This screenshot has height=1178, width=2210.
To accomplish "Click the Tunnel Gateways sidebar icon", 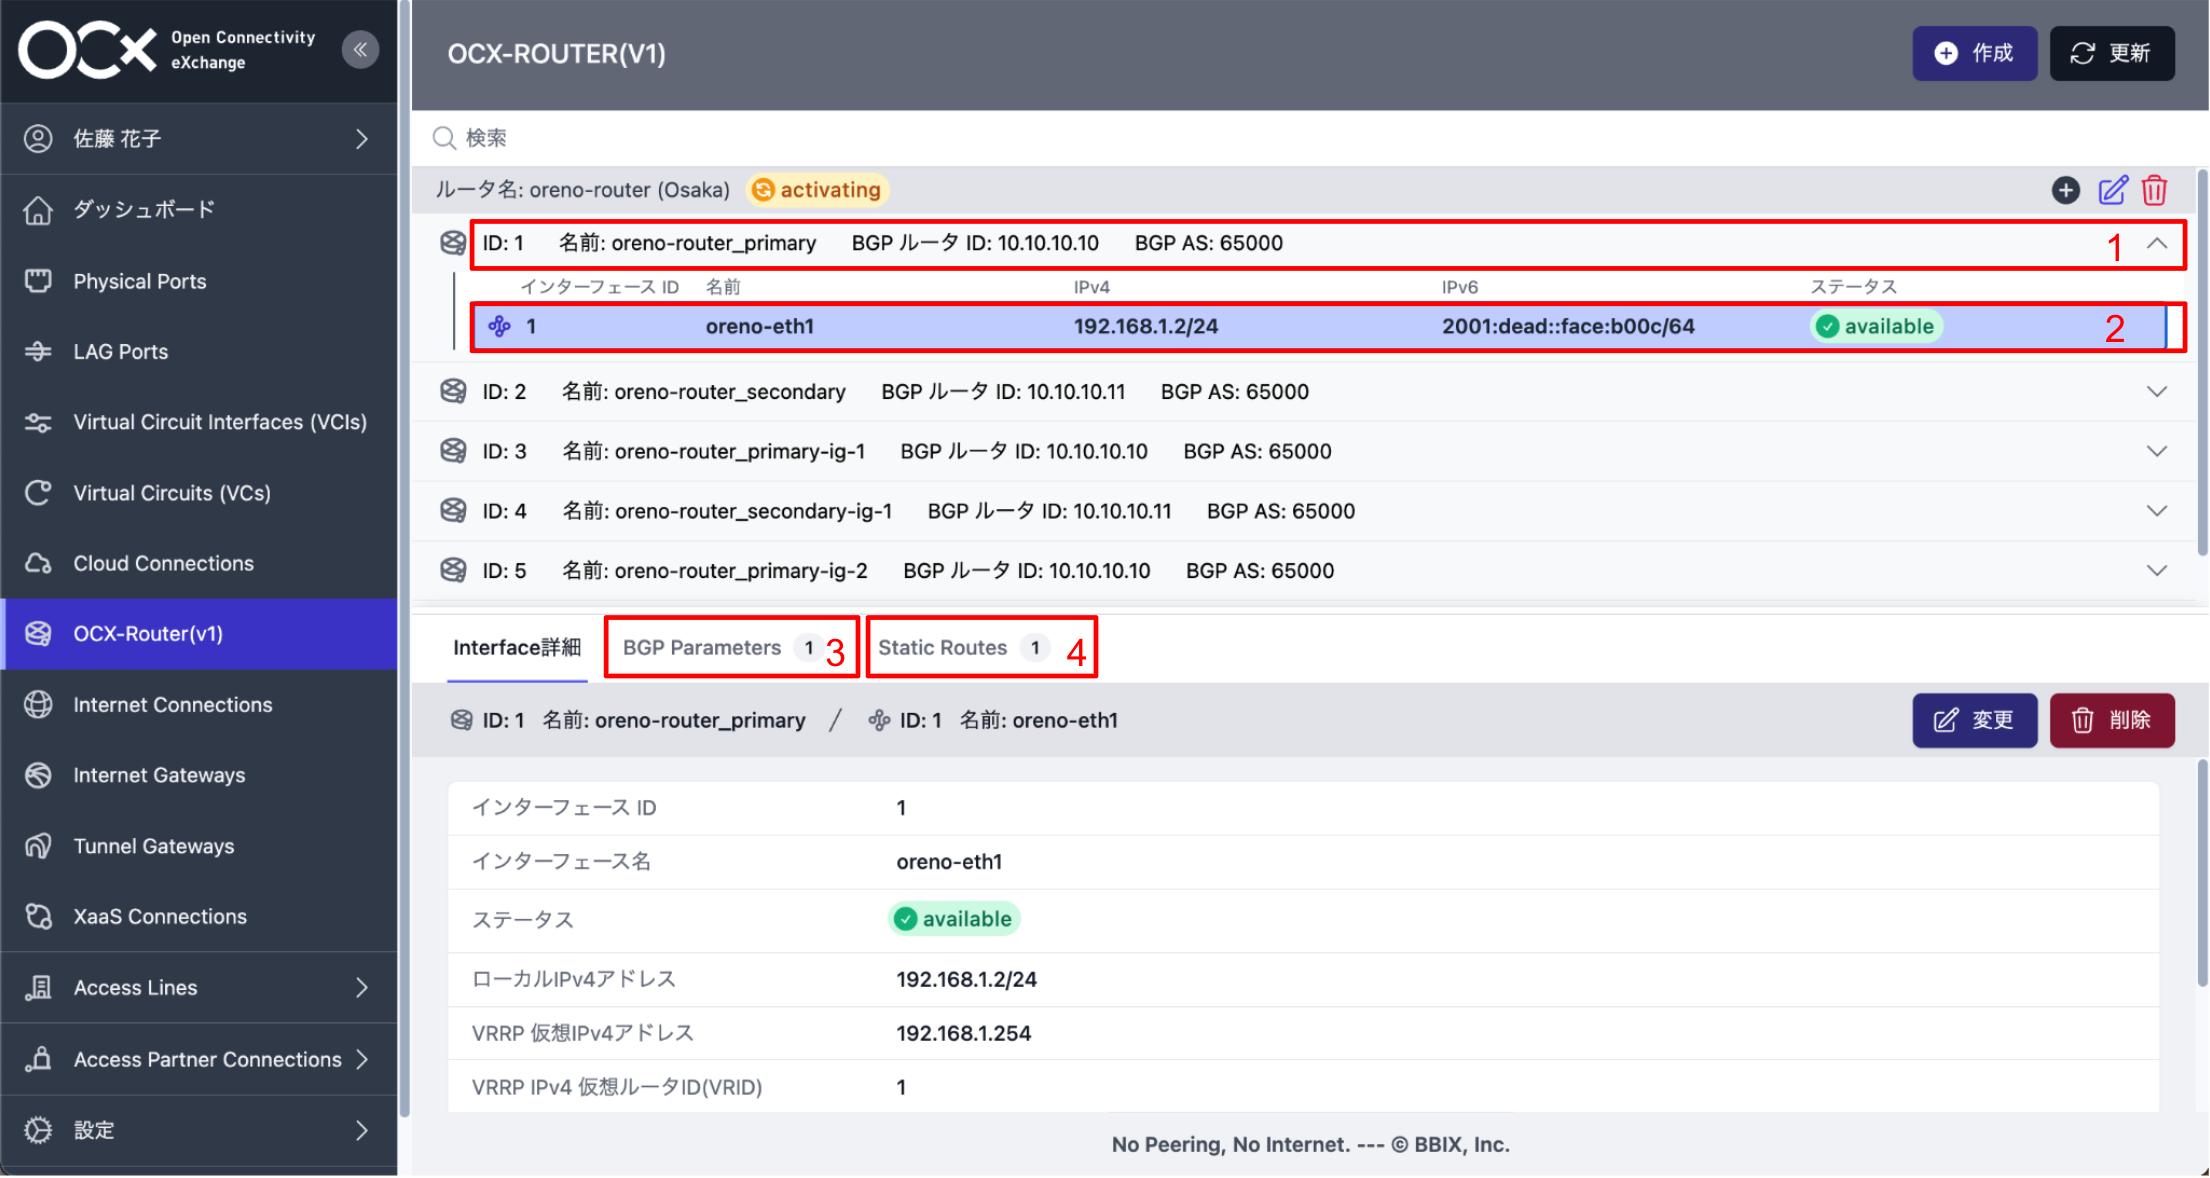I will tap(39, 845).
